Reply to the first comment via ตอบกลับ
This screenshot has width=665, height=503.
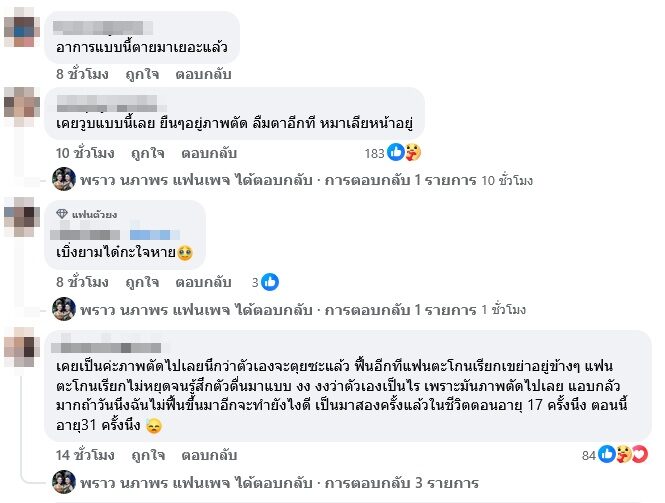(203, 75)
